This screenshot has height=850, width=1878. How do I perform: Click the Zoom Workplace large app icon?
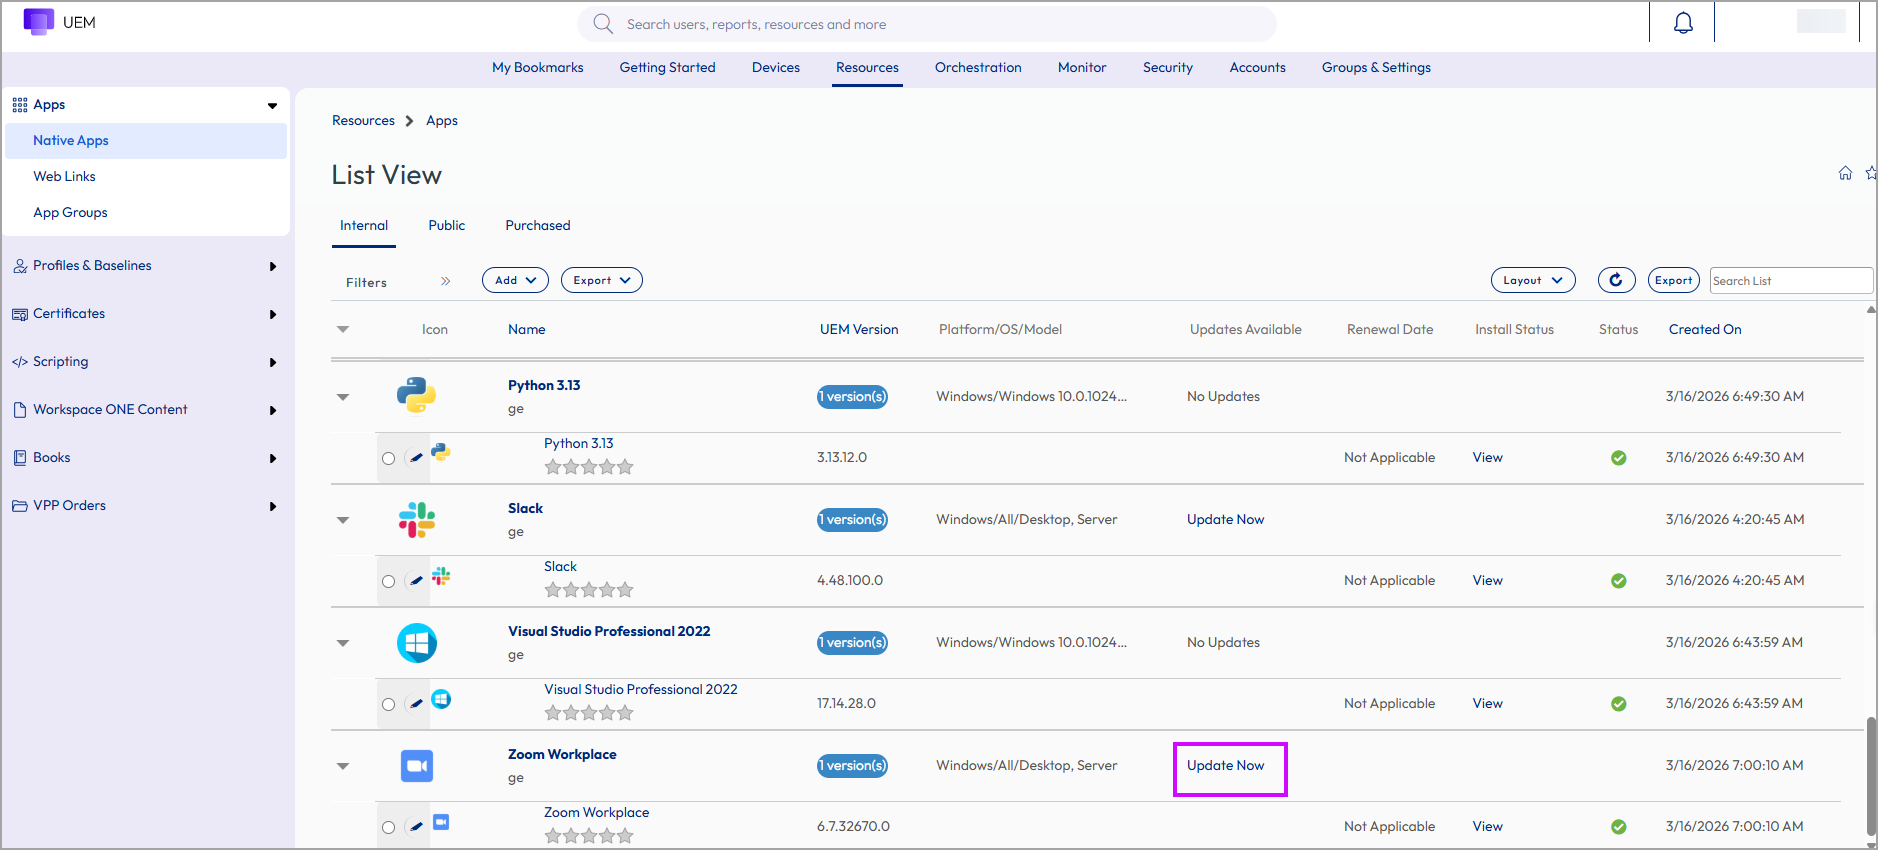pos(416,766)
